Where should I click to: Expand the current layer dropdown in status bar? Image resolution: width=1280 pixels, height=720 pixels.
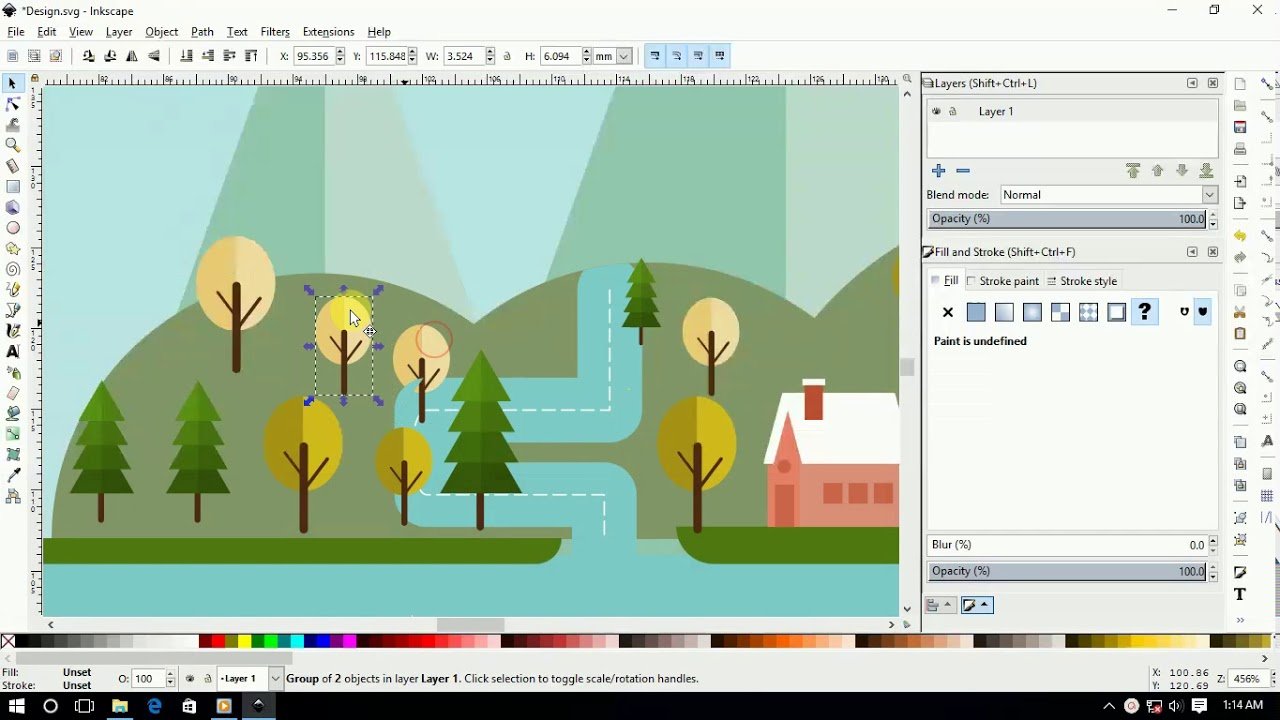(276, 679)
